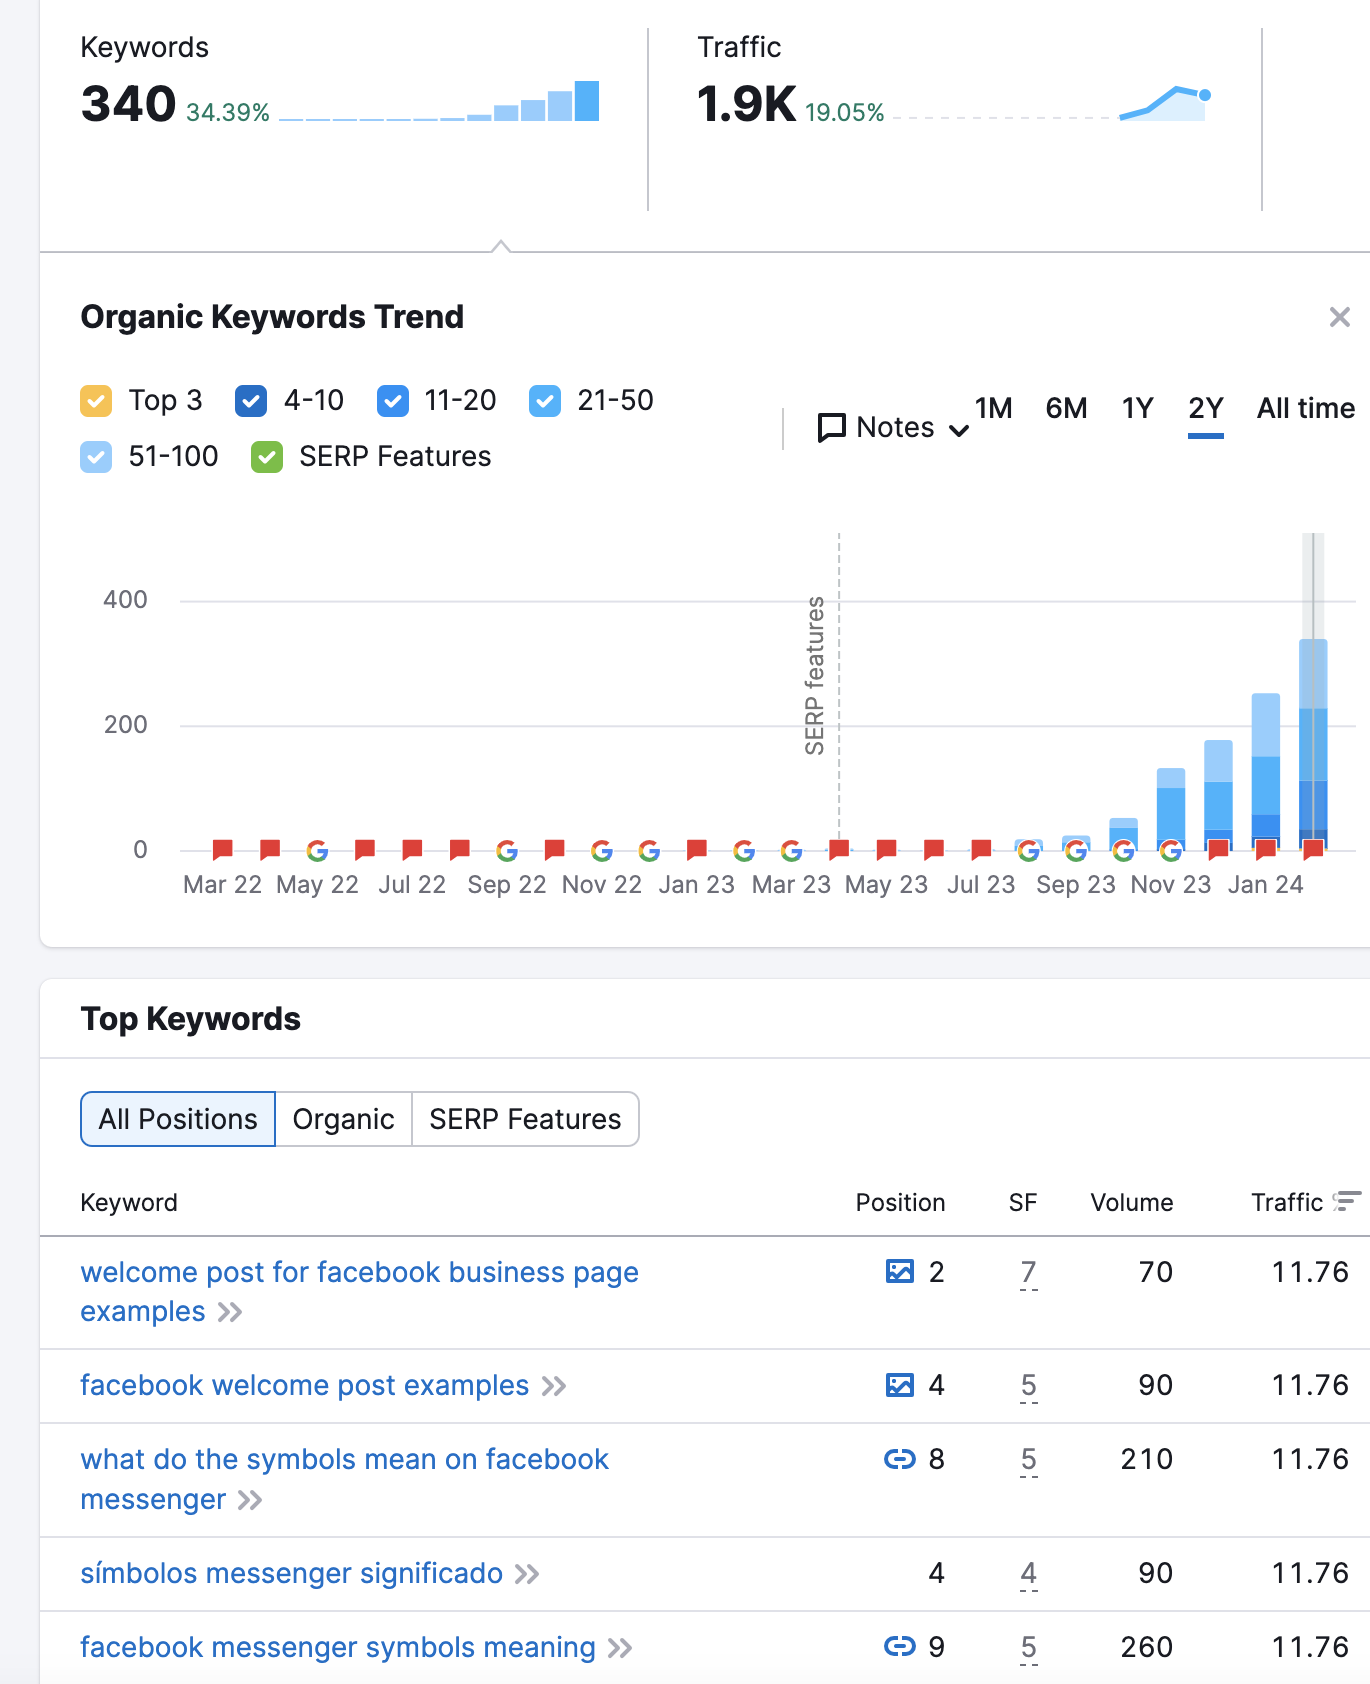1370x1684 pixels.
Task: Select the 2Y time range
Action: pyautogui.click(x=1206, y=408)
